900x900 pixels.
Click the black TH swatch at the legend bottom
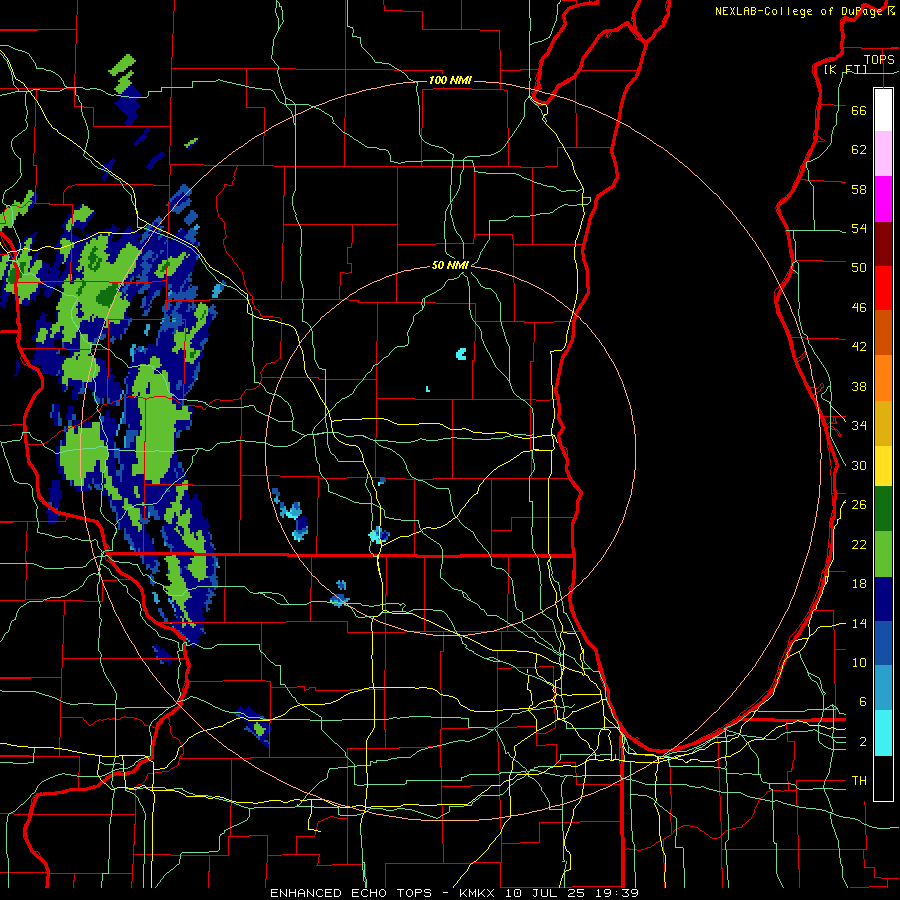[883, 778]
